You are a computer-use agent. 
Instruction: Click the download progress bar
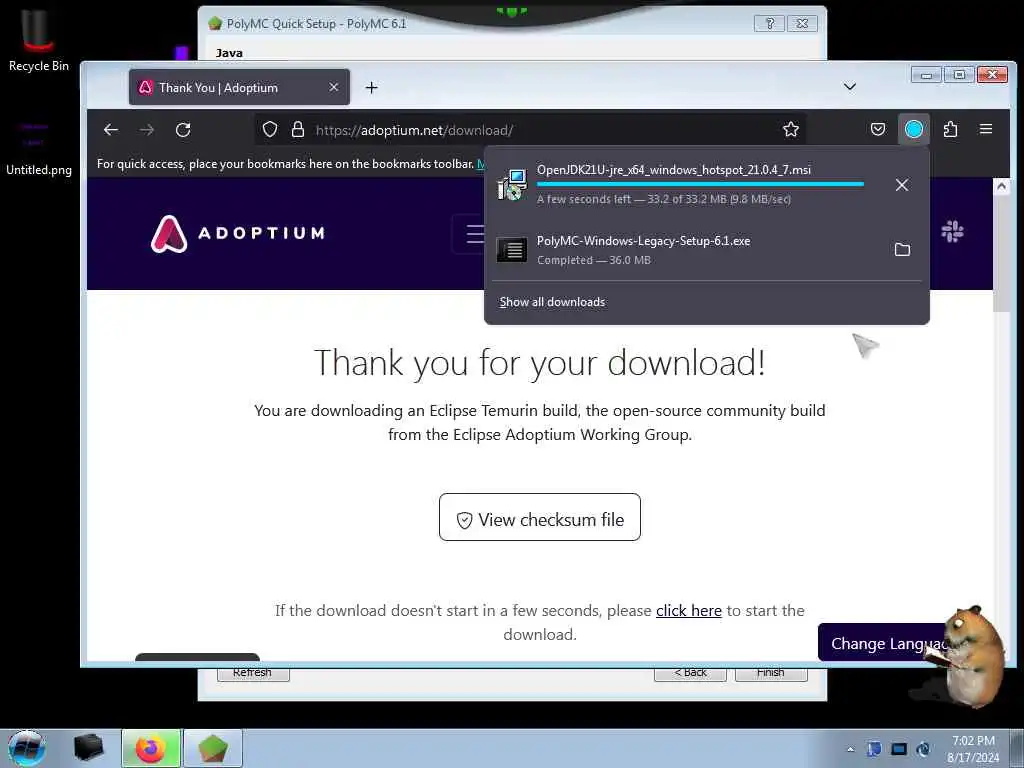tap(700, 184)
